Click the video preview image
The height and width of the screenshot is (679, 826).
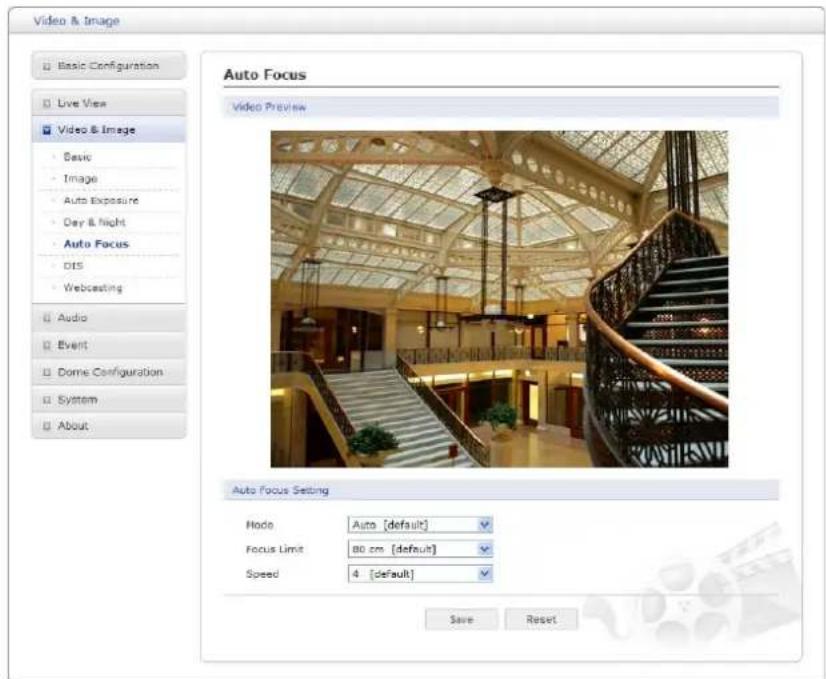pyautogui.click(x=499, y=299)
